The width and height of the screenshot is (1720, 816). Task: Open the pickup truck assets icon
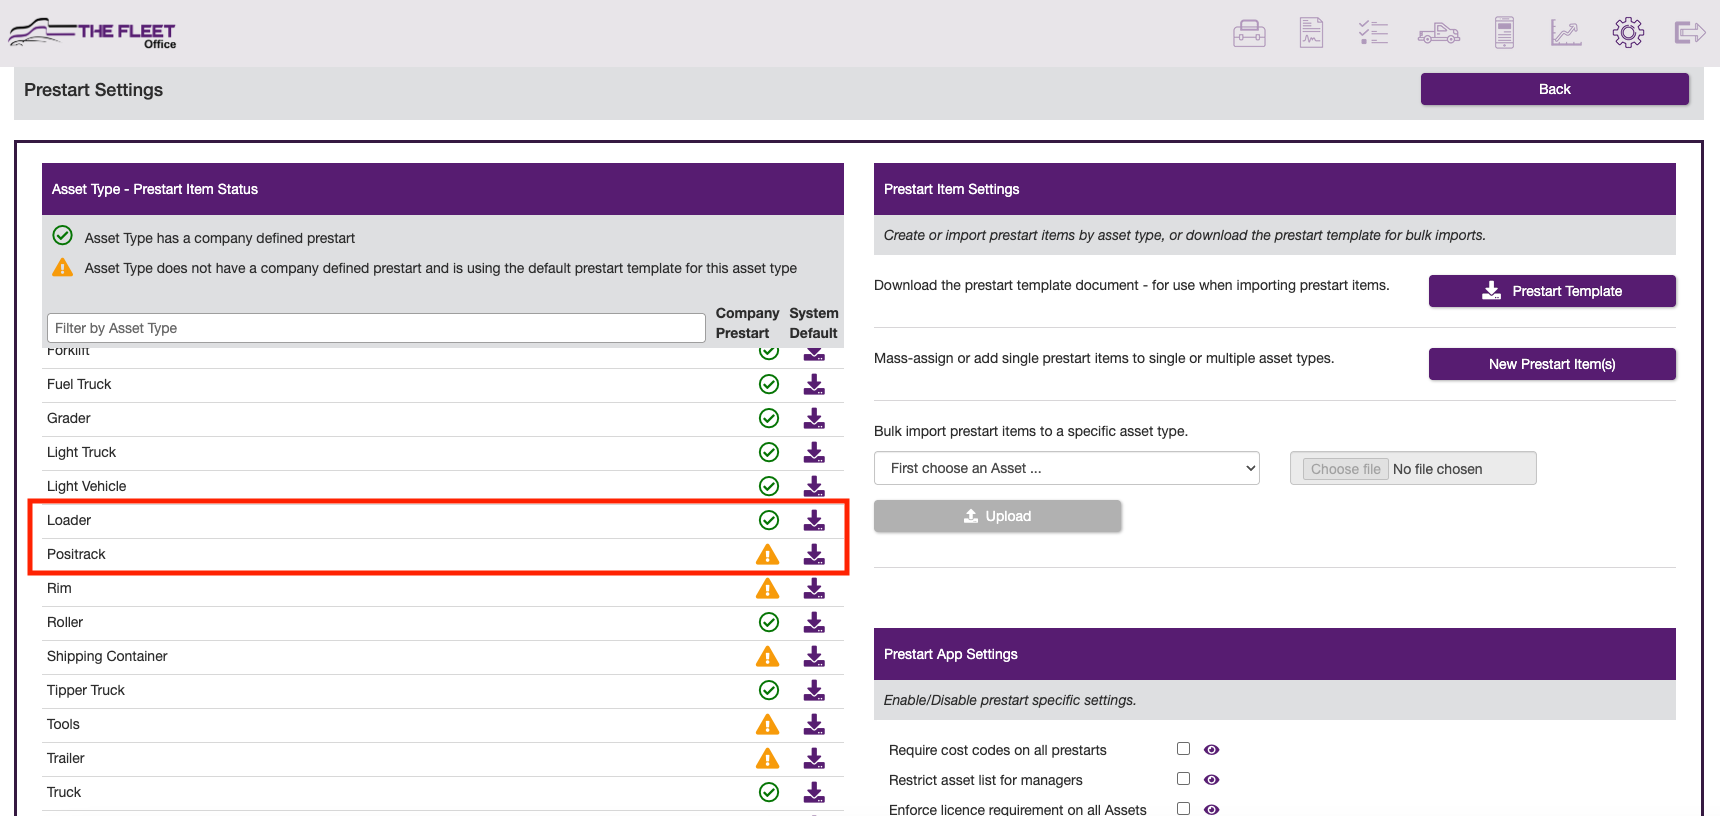1438,33
